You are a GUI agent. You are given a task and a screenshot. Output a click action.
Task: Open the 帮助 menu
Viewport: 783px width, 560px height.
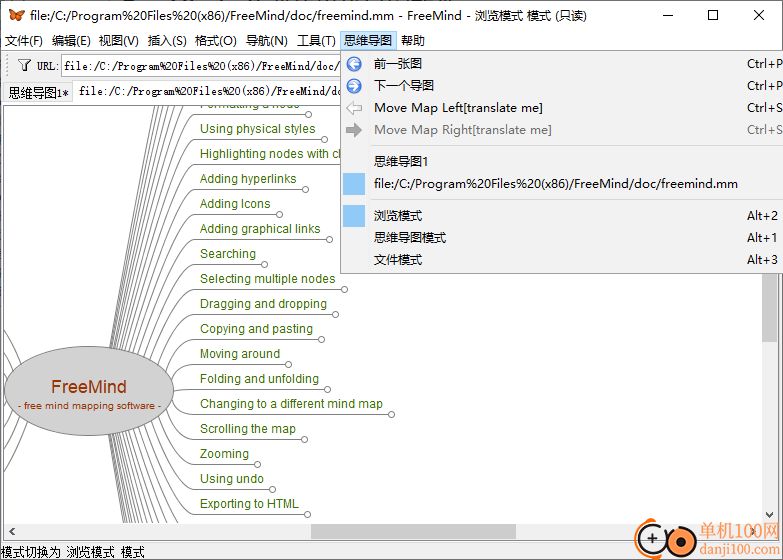pos(412,40)
